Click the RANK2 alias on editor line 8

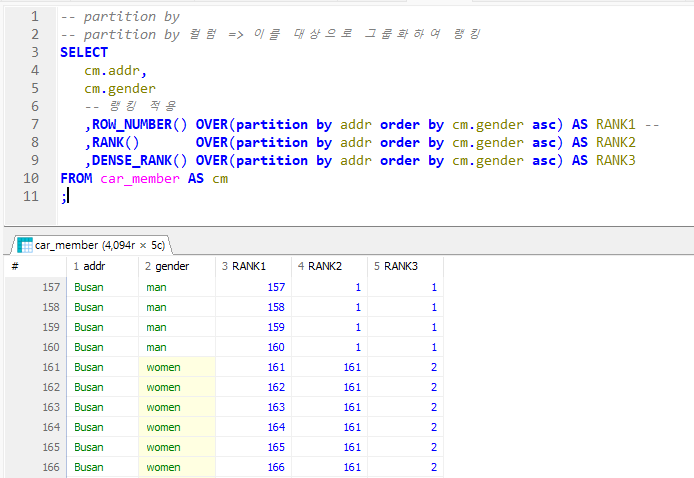click(x=616, y=143)
